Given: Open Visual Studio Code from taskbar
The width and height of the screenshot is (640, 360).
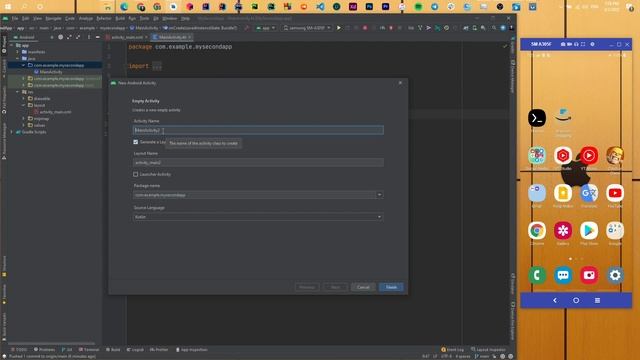Looking at the screenshot, I should pyautogui.click(x=320, y=7).
